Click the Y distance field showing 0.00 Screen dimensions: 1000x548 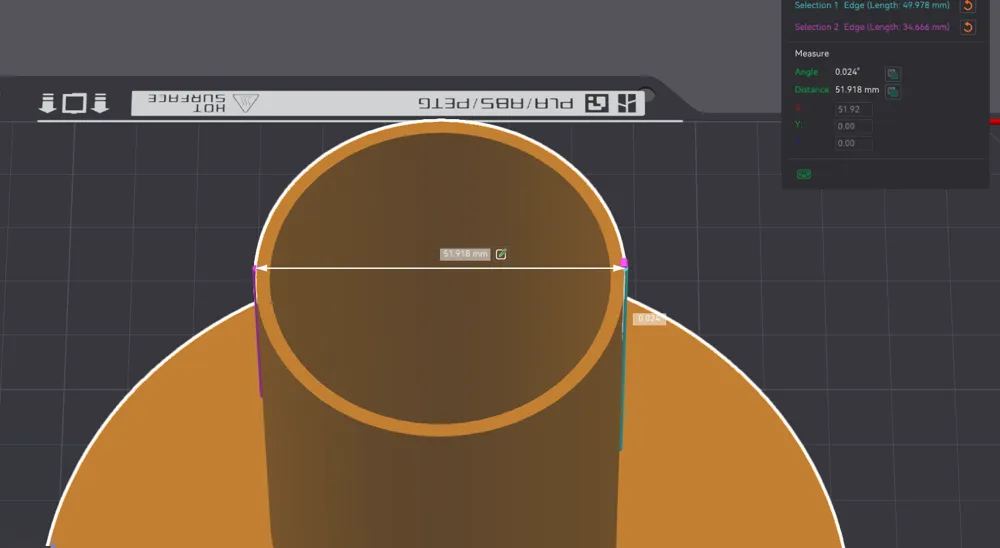tap(853, 126)
